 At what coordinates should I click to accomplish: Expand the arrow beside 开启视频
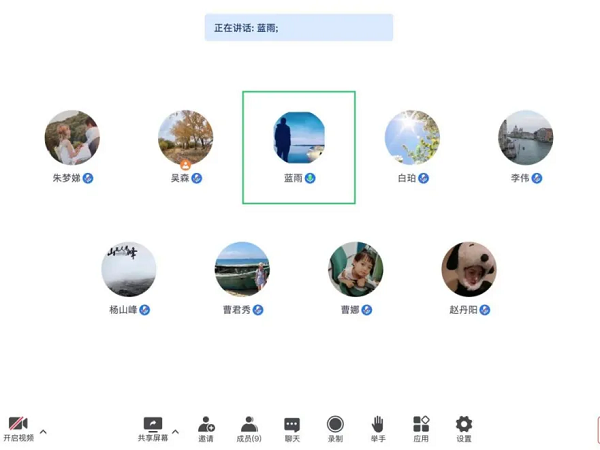(x=43, y=432)
